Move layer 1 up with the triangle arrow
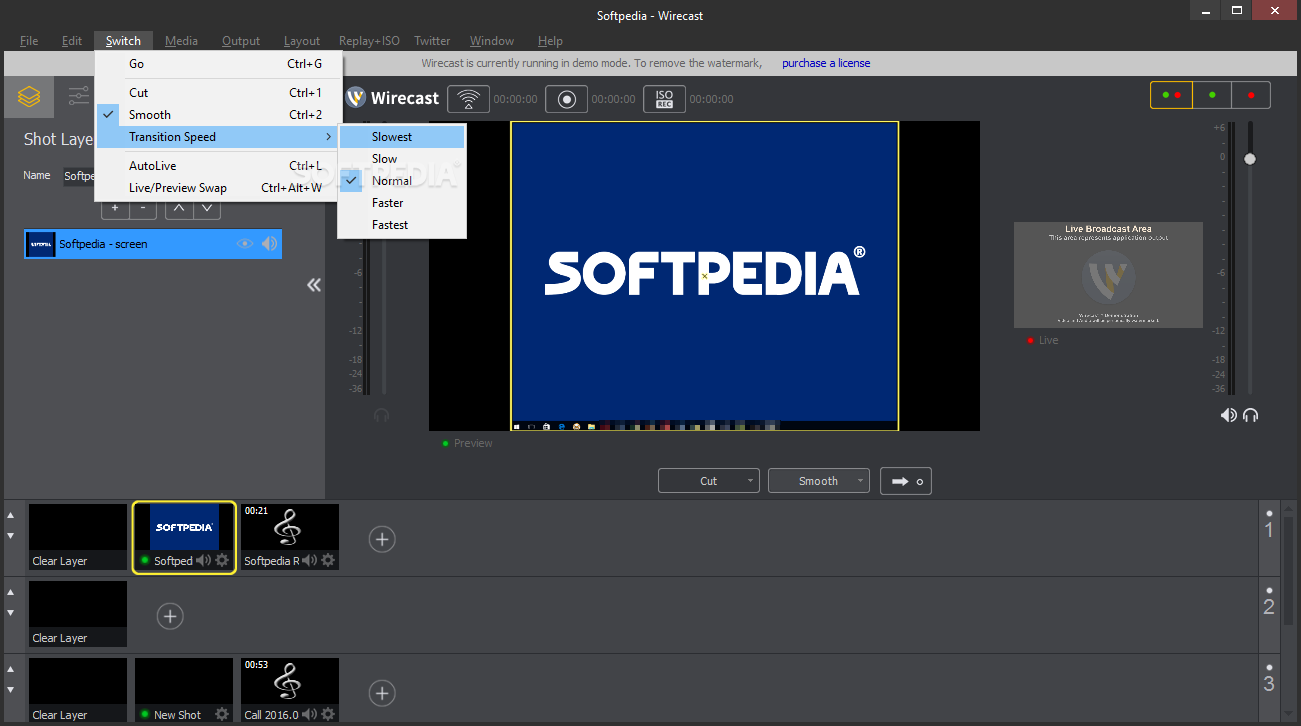 tap(11, 515)
